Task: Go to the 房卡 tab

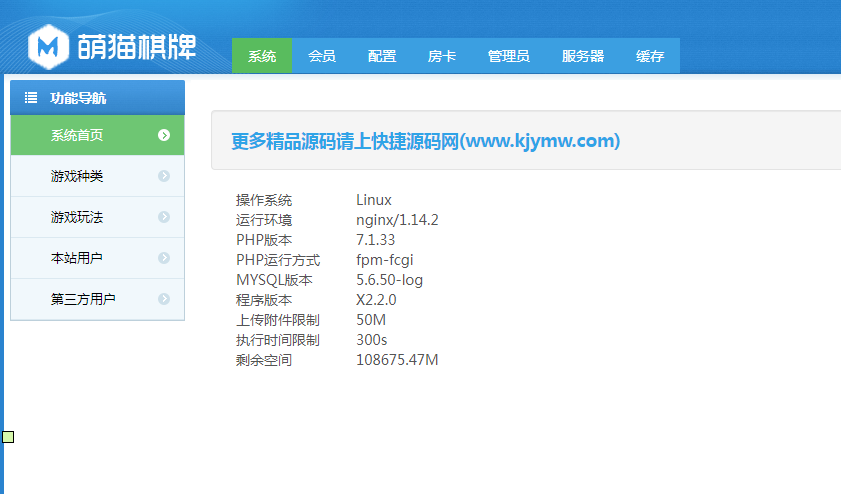Action: click(442, 56)
